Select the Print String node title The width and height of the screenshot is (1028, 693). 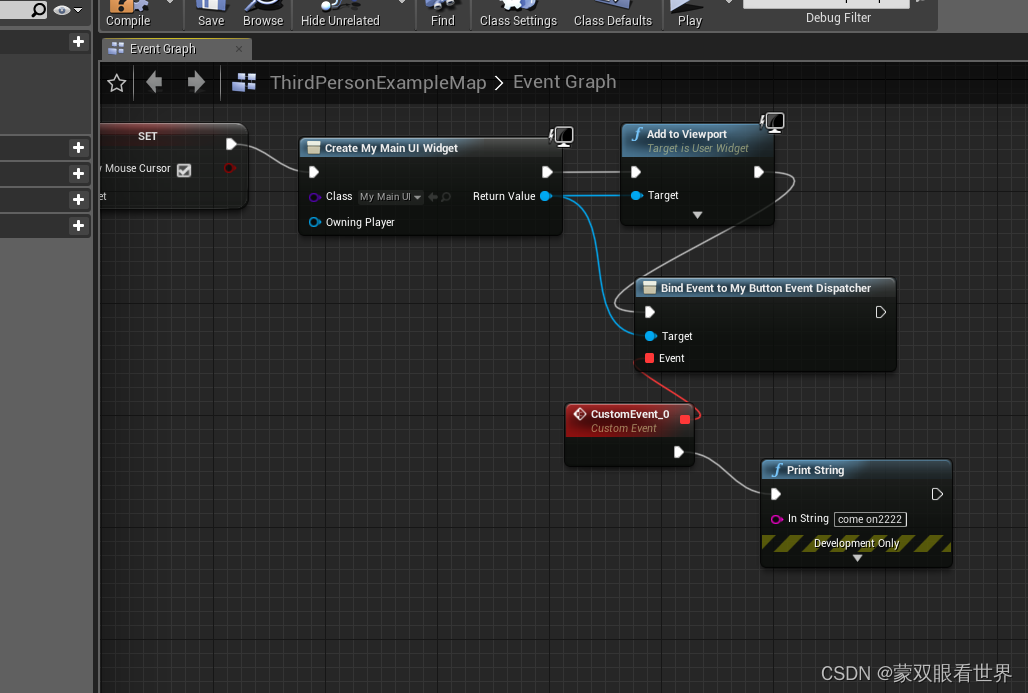(x=815, y=470)
